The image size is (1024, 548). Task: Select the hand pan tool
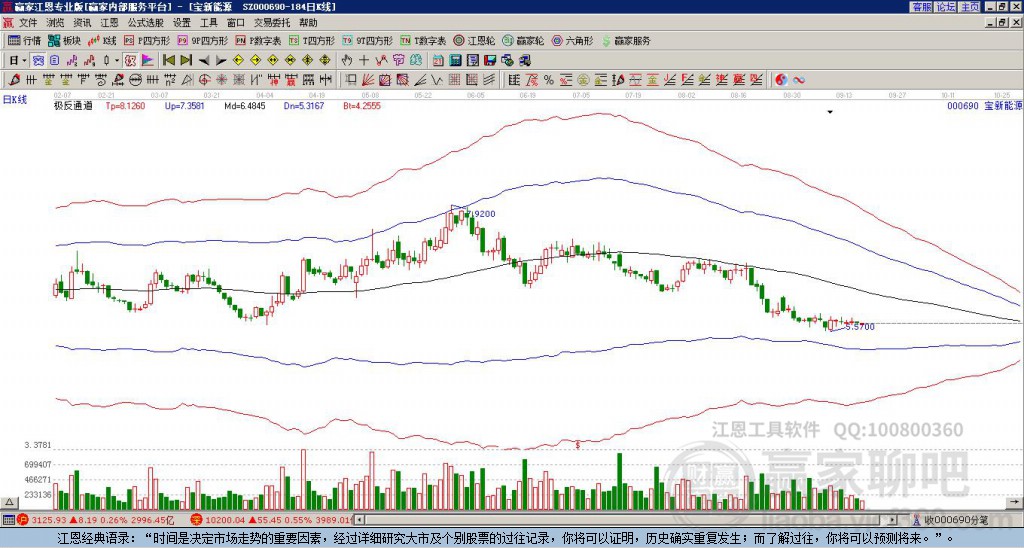[x=347, y=60]
